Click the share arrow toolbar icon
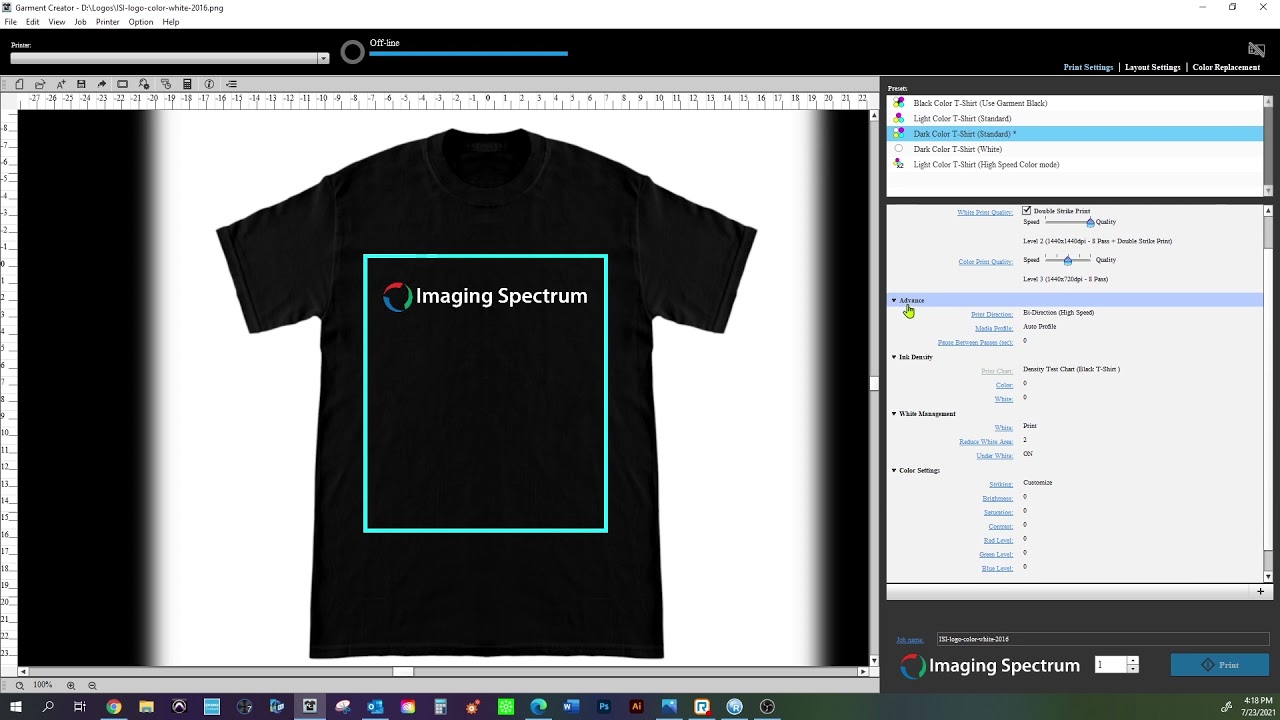Screen dimensions: 1280x720 click(x=102, y=84)
